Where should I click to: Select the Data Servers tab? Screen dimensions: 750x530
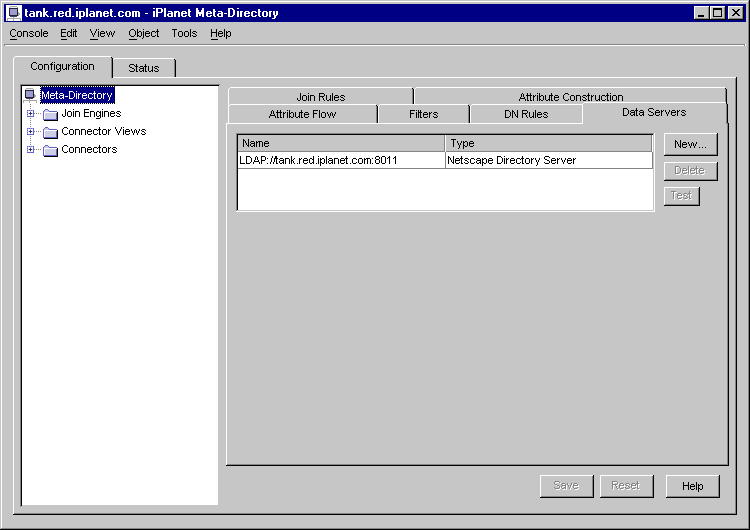(654, 112)
